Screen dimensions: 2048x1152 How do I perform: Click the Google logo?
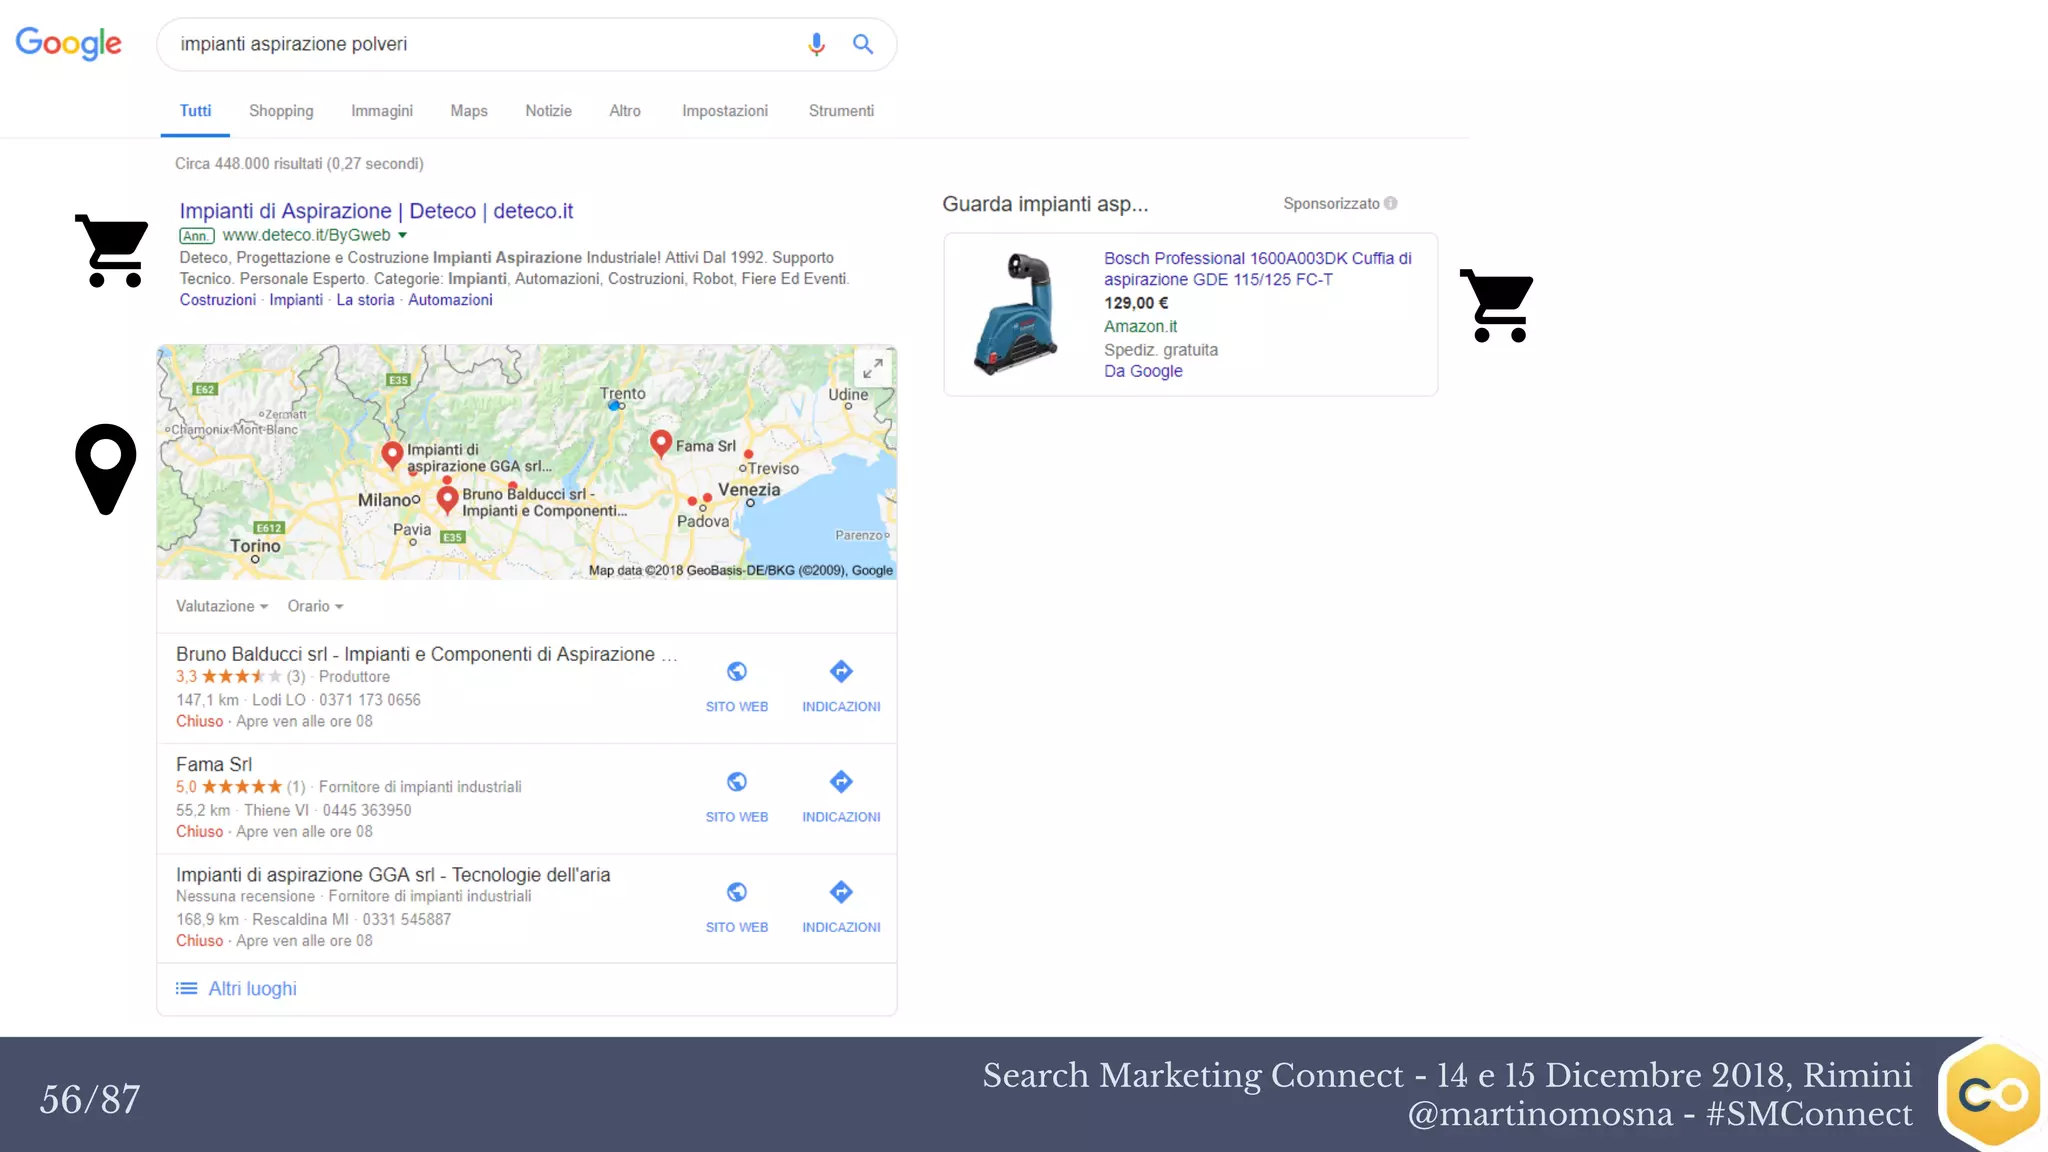coord(68,43)
